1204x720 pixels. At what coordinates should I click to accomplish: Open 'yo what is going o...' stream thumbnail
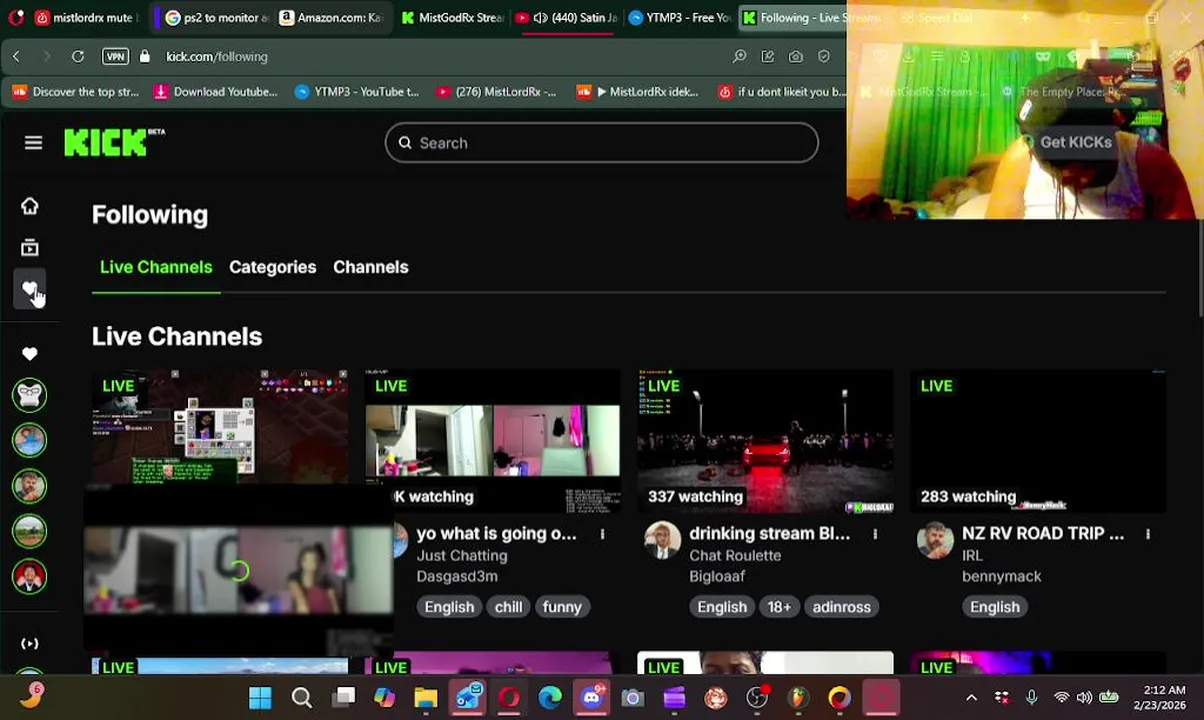492,441
